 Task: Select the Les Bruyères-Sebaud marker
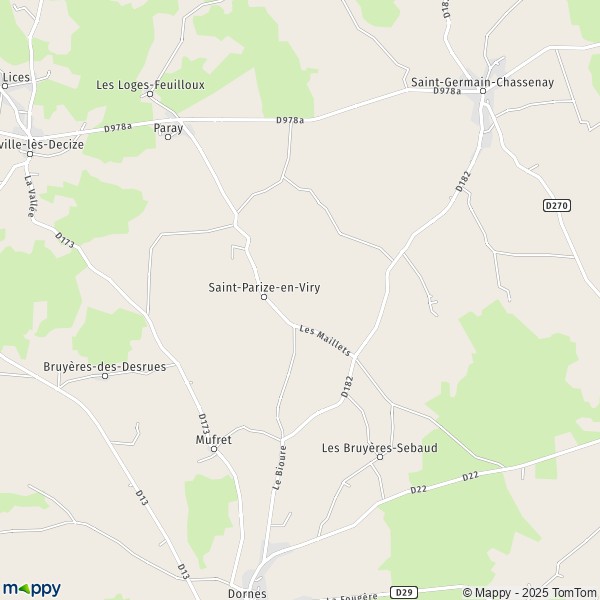(x=380, y=457)
